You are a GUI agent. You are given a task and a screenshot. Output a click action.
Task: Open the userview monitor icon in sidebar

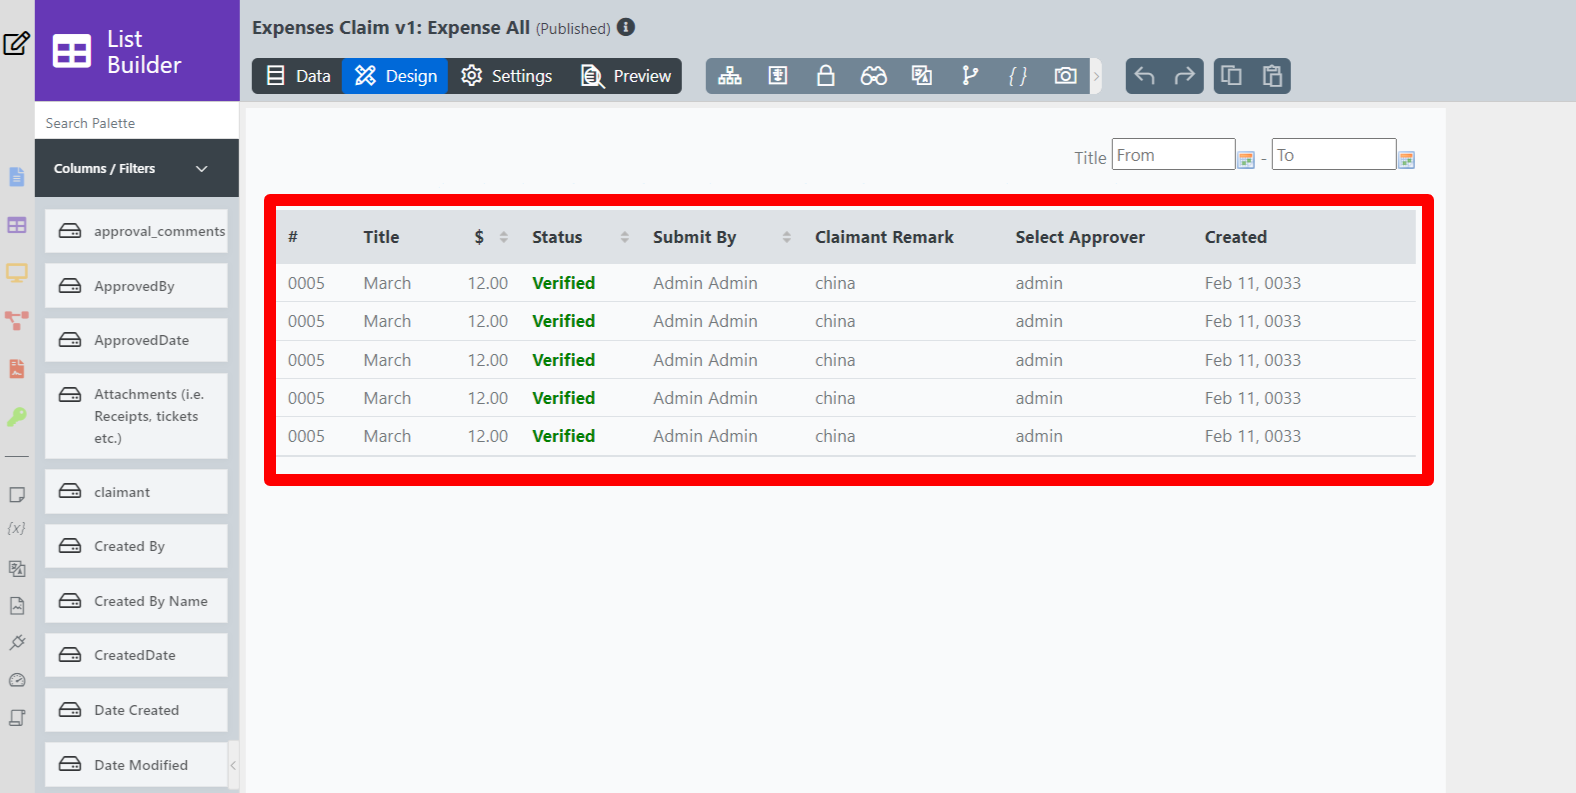pyautogui.click(x=17, y=273)
